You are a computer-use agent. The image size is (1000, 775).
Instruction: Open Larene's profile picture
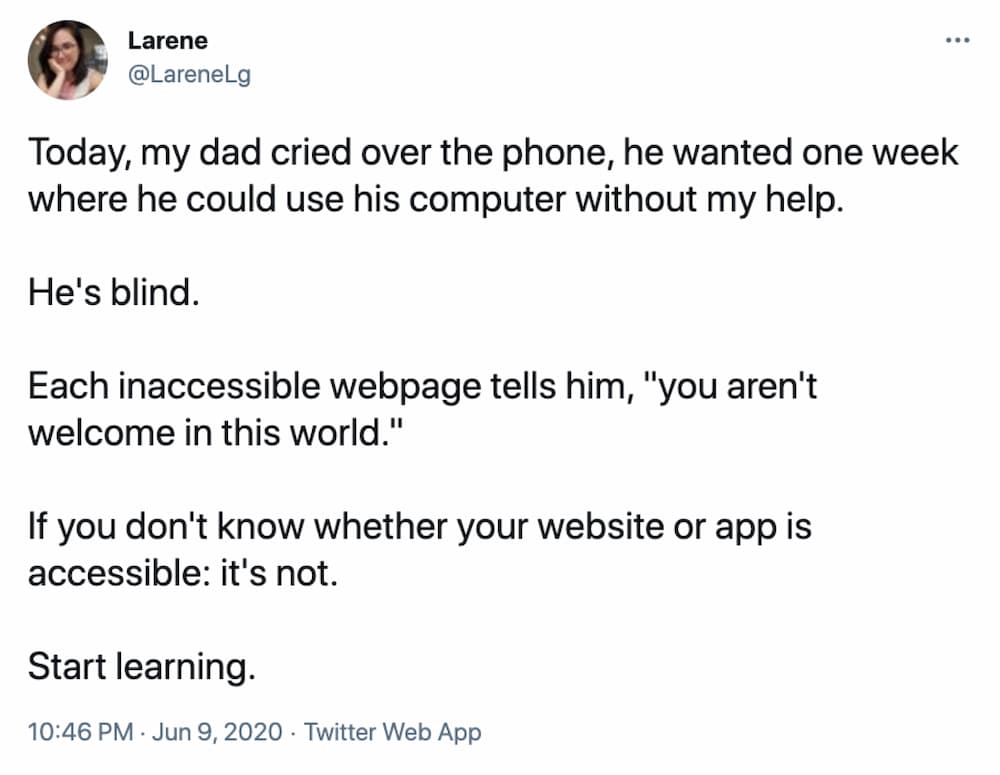click(68, 61)
